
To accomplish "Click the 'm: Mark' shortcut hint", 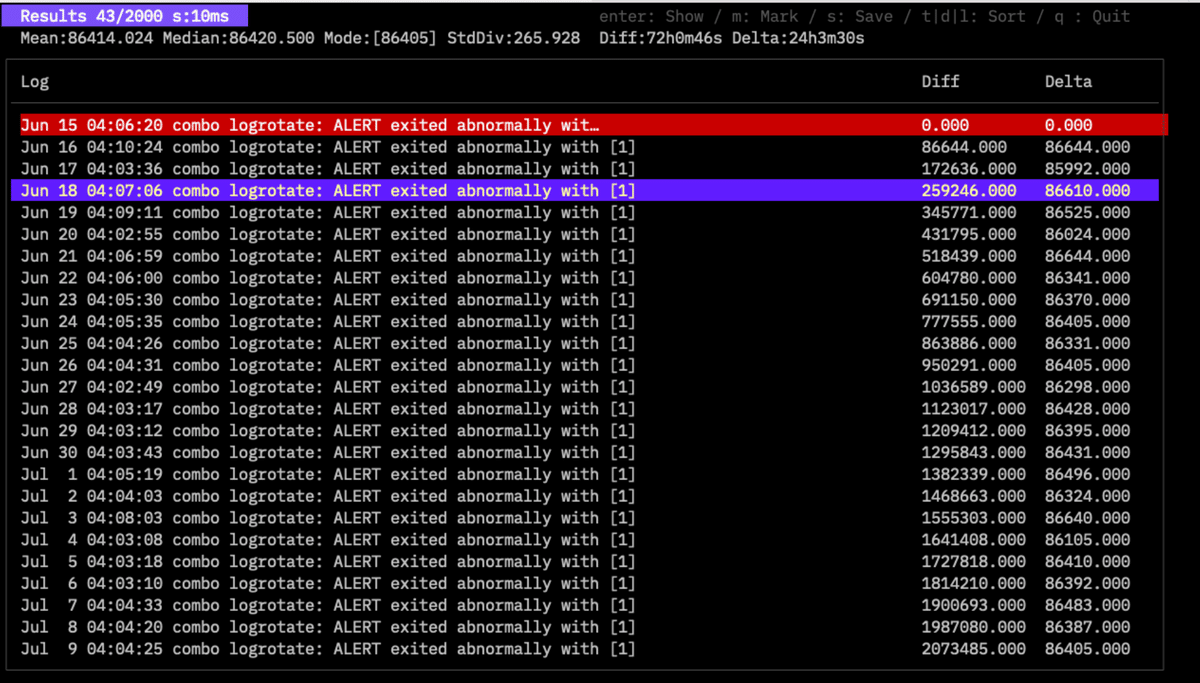I will coord(765,16).
